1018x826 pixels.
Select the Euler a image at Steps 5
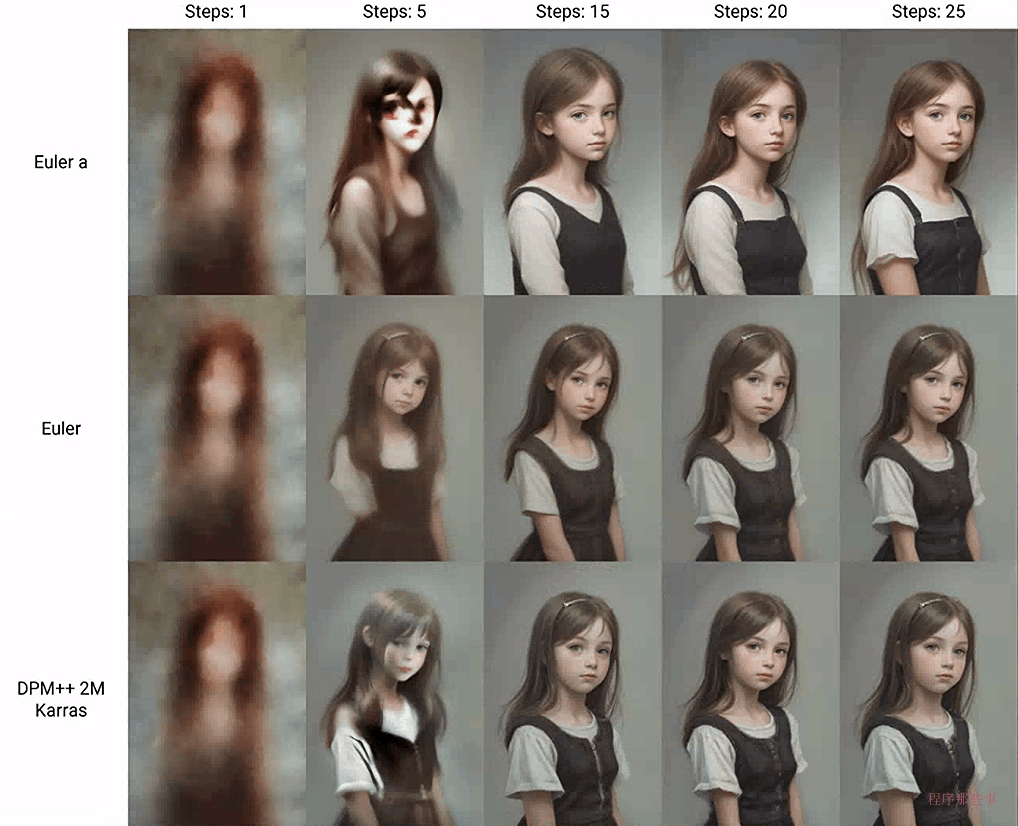(394, 162)
